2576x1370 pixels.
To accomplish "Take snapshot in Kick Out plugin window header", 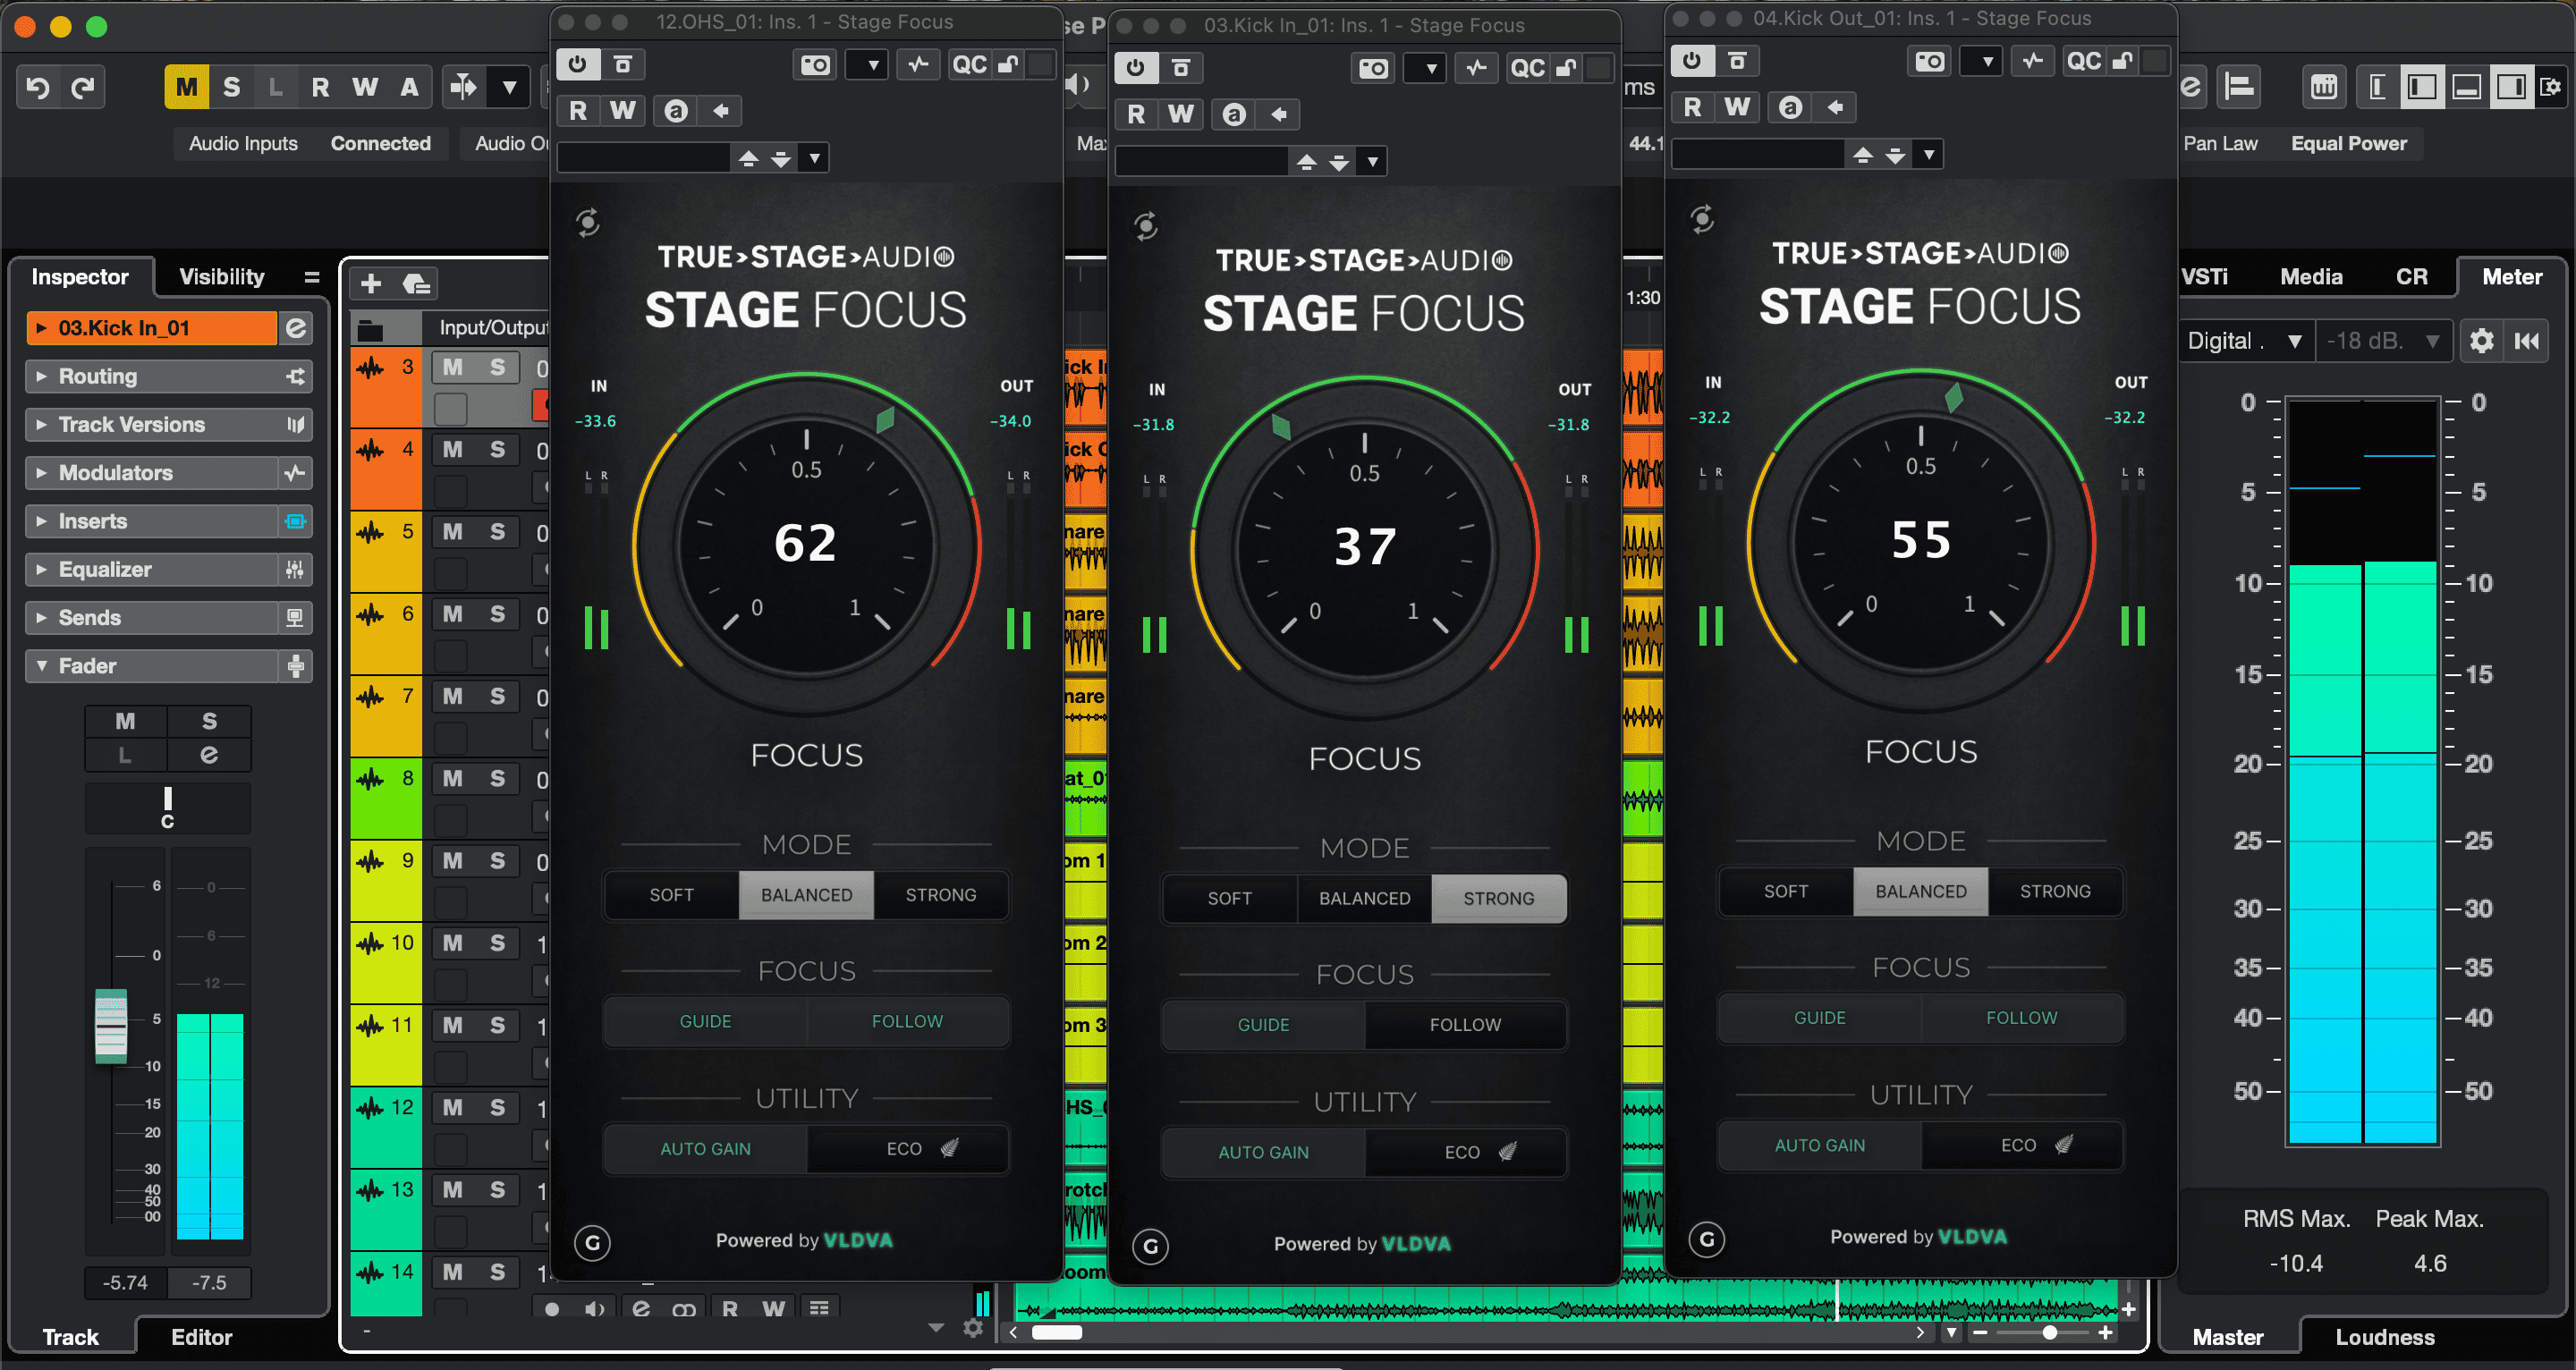I will click(1930, 61).
